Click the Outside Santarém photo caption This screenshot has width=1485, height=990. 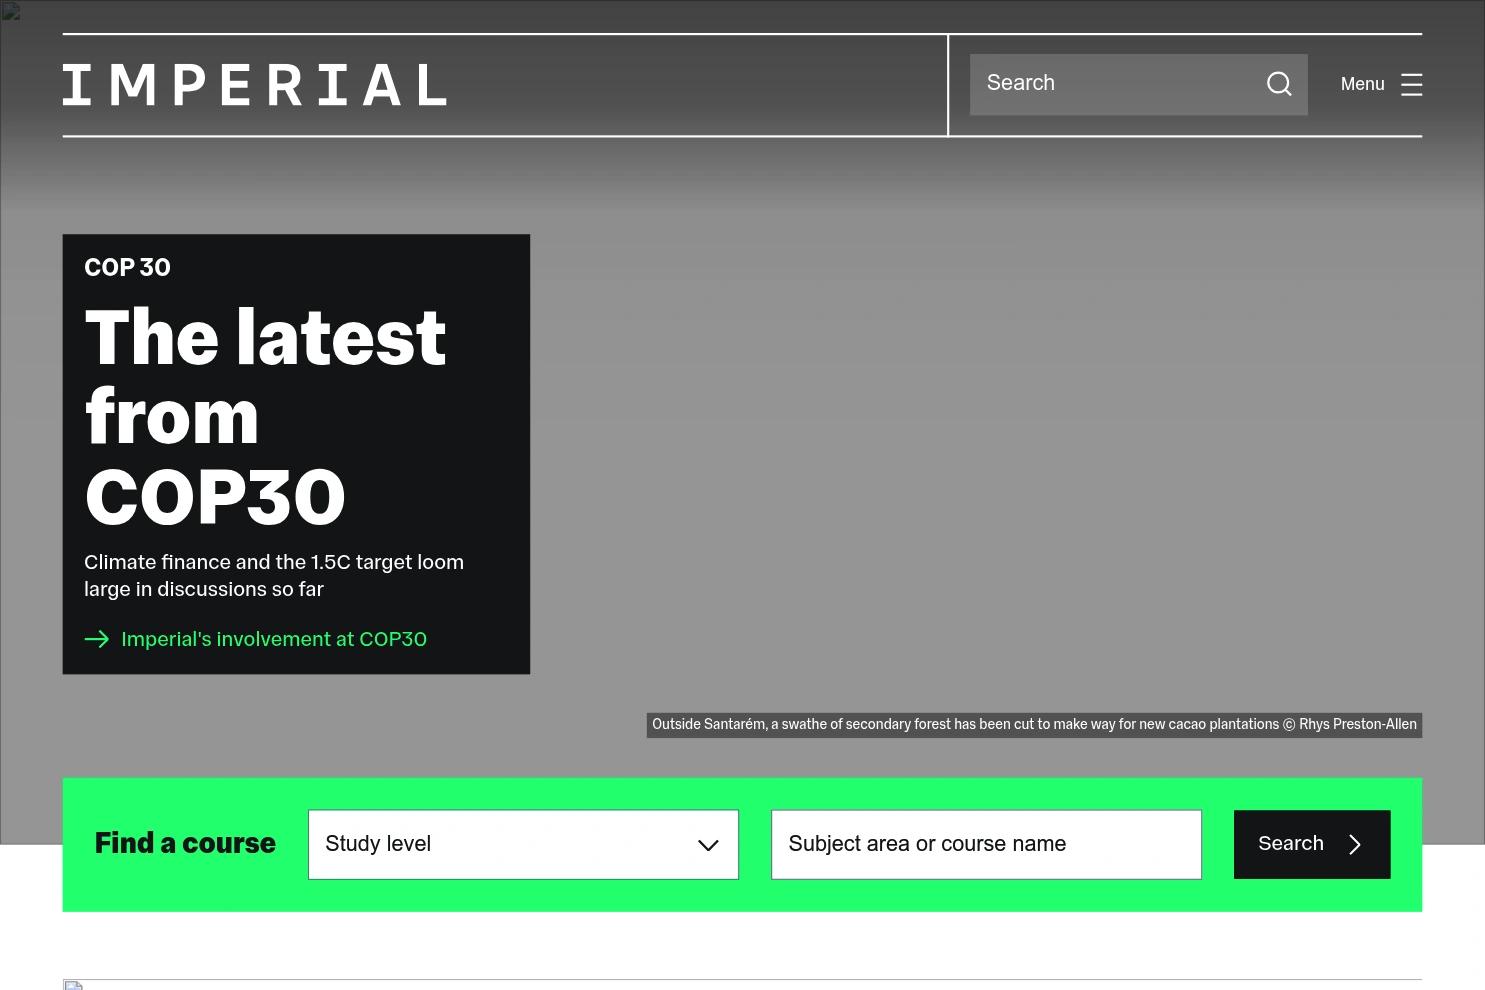1034,725
